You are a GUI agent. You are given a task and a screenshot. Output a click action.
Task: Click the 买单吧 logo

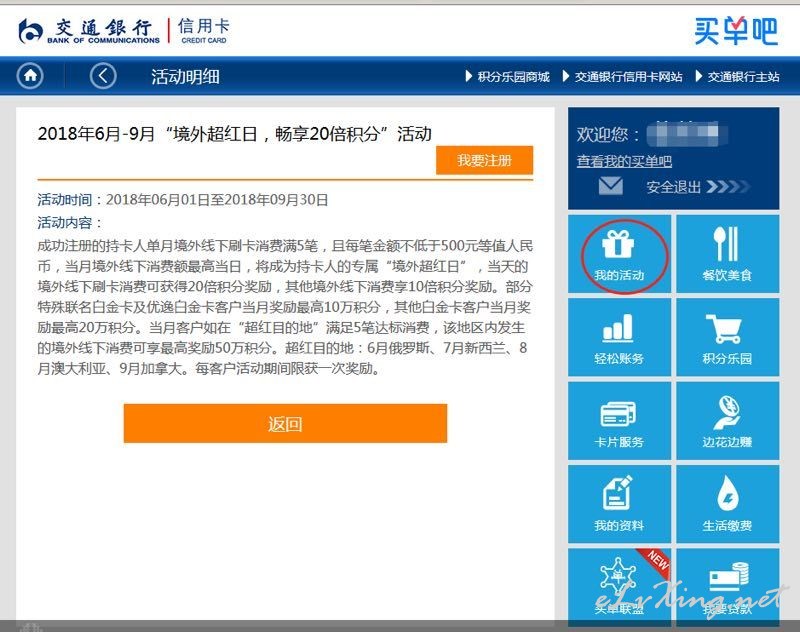click(x=736, y=31)
